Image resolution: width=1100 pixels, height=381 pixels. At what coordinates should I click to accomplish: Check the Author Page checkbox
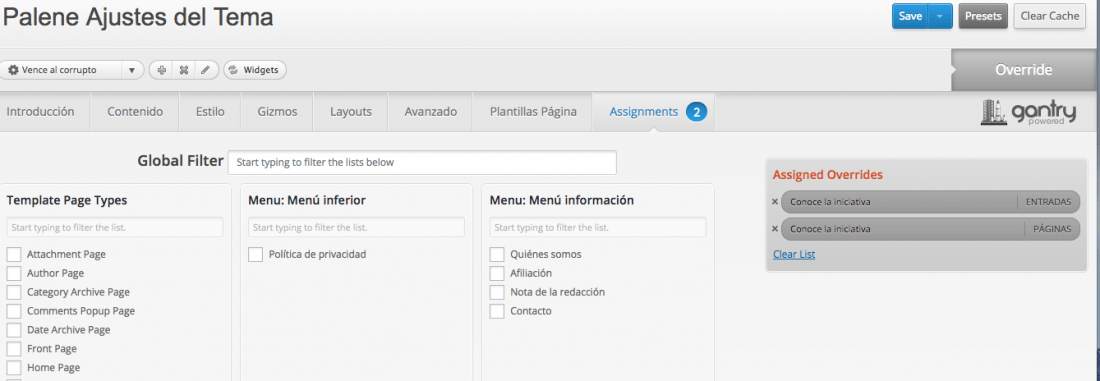pos(14,274)
